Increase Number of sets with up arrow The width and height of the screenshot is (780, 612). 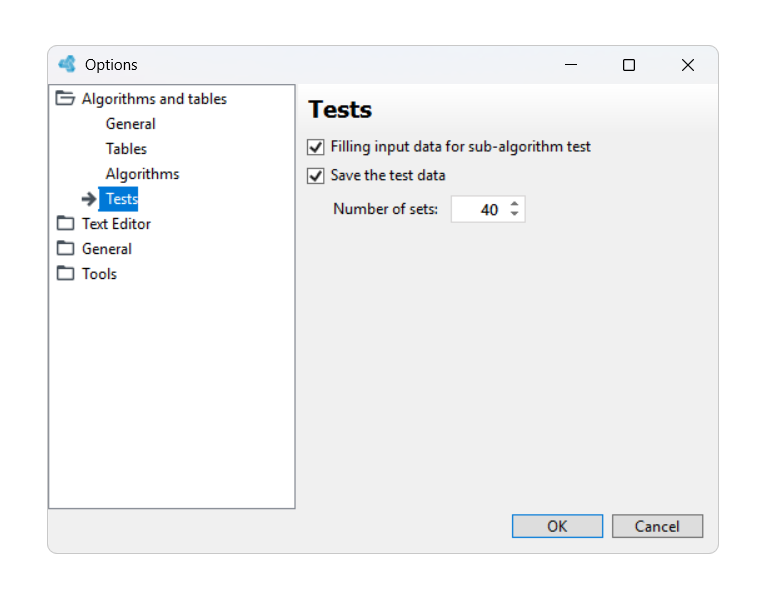tap(514, 204)
